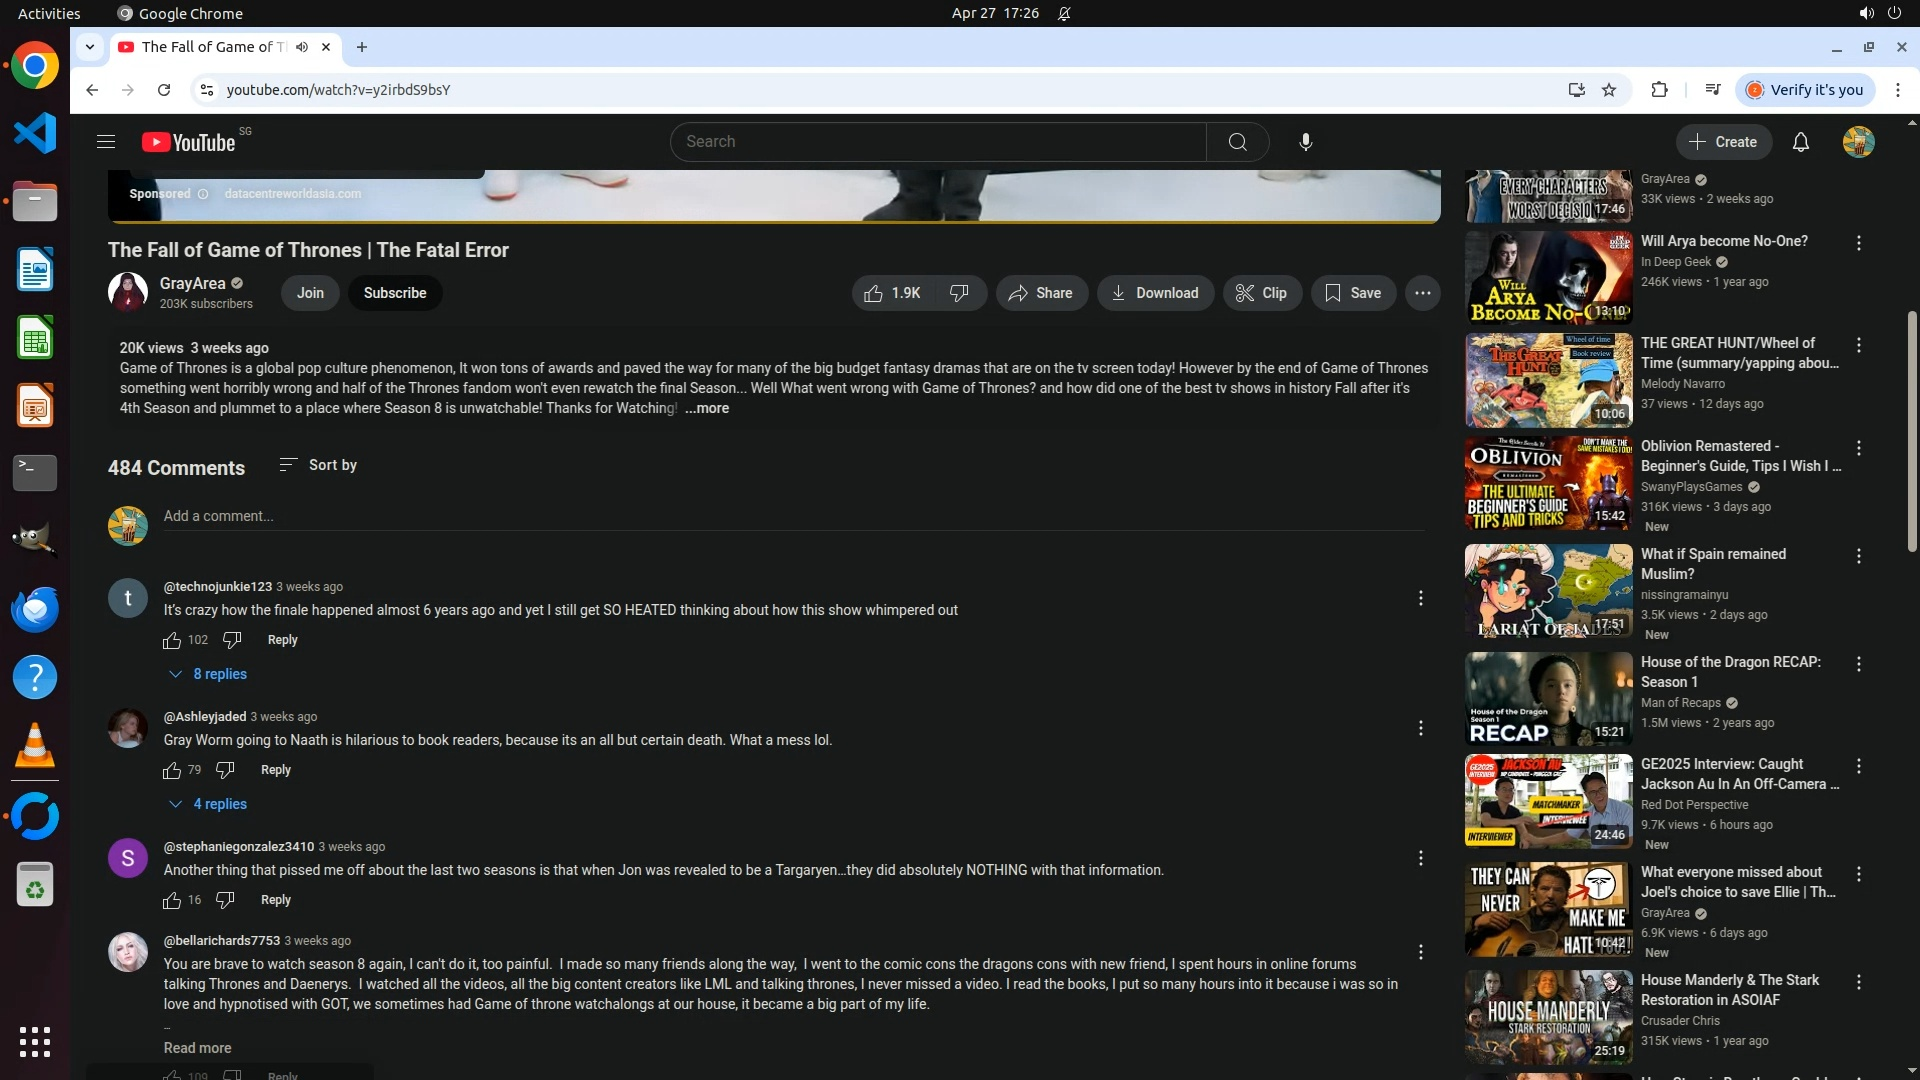
Task: Select The Fall of Game of Thrones tab
Action: (212, 47)
